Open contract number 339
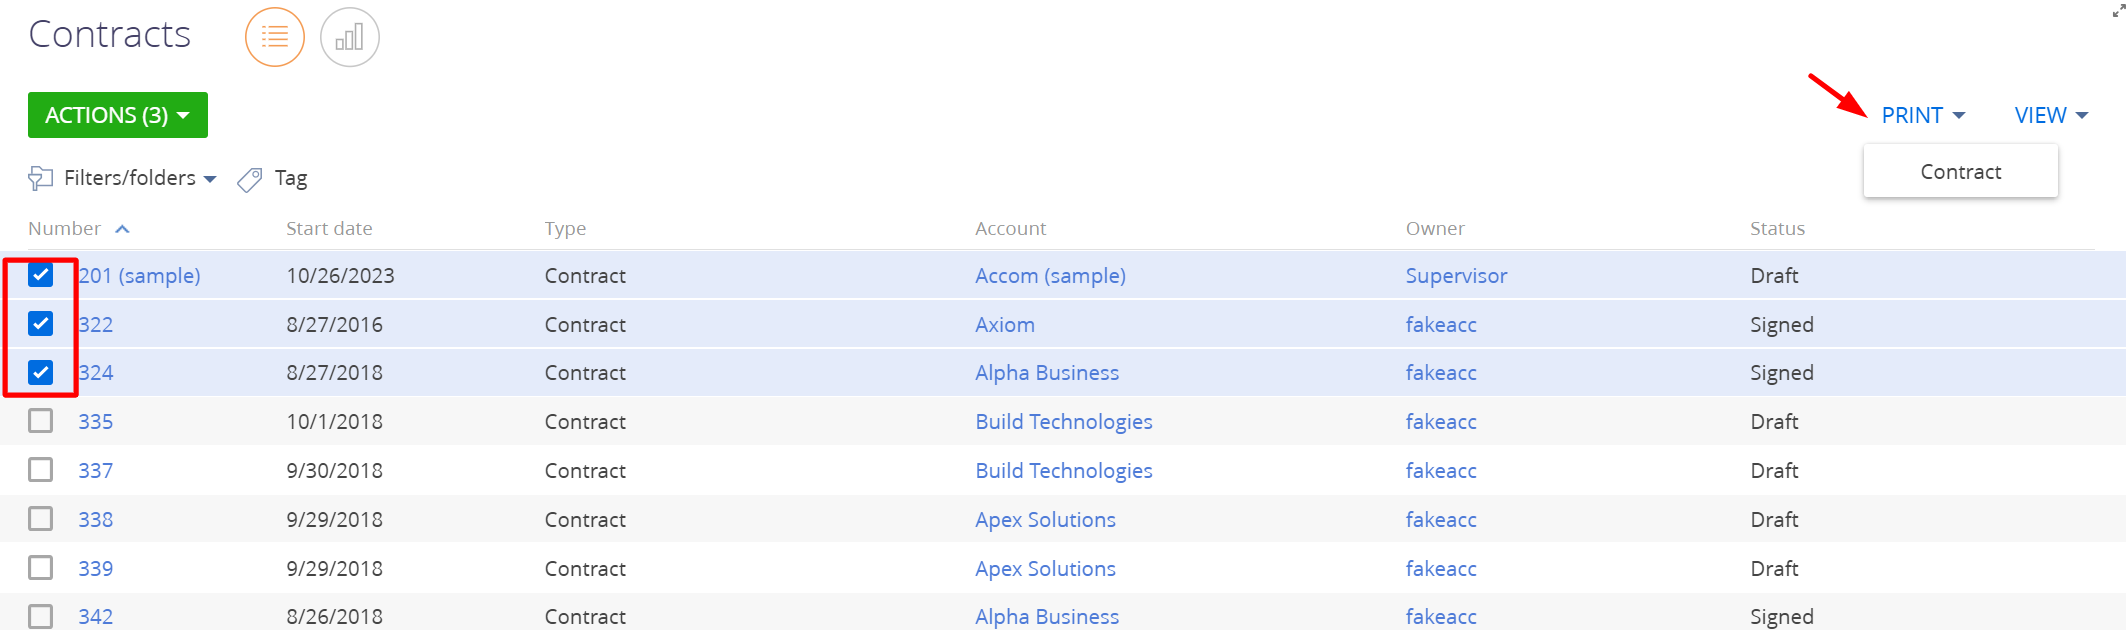 pos(96,568)
